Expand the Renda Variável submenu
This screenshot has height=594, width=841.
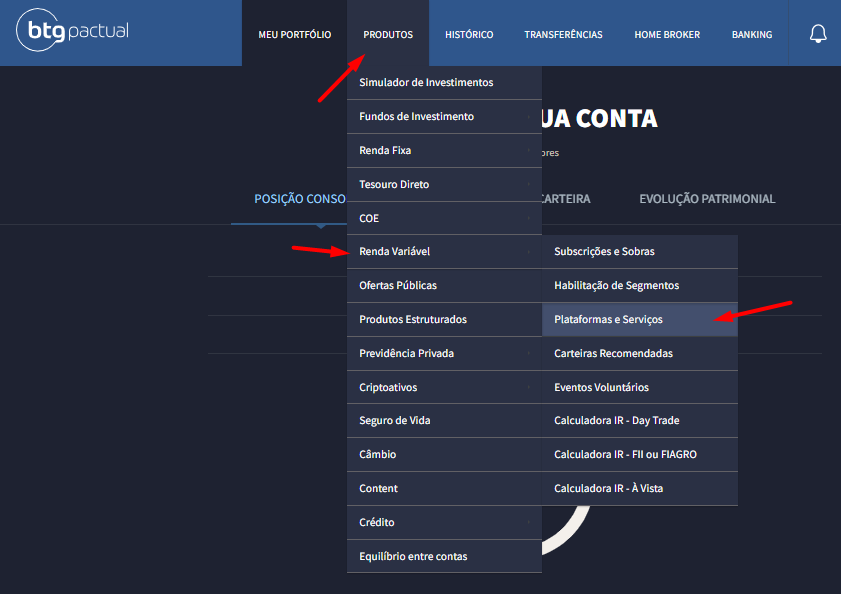[444, 252]
